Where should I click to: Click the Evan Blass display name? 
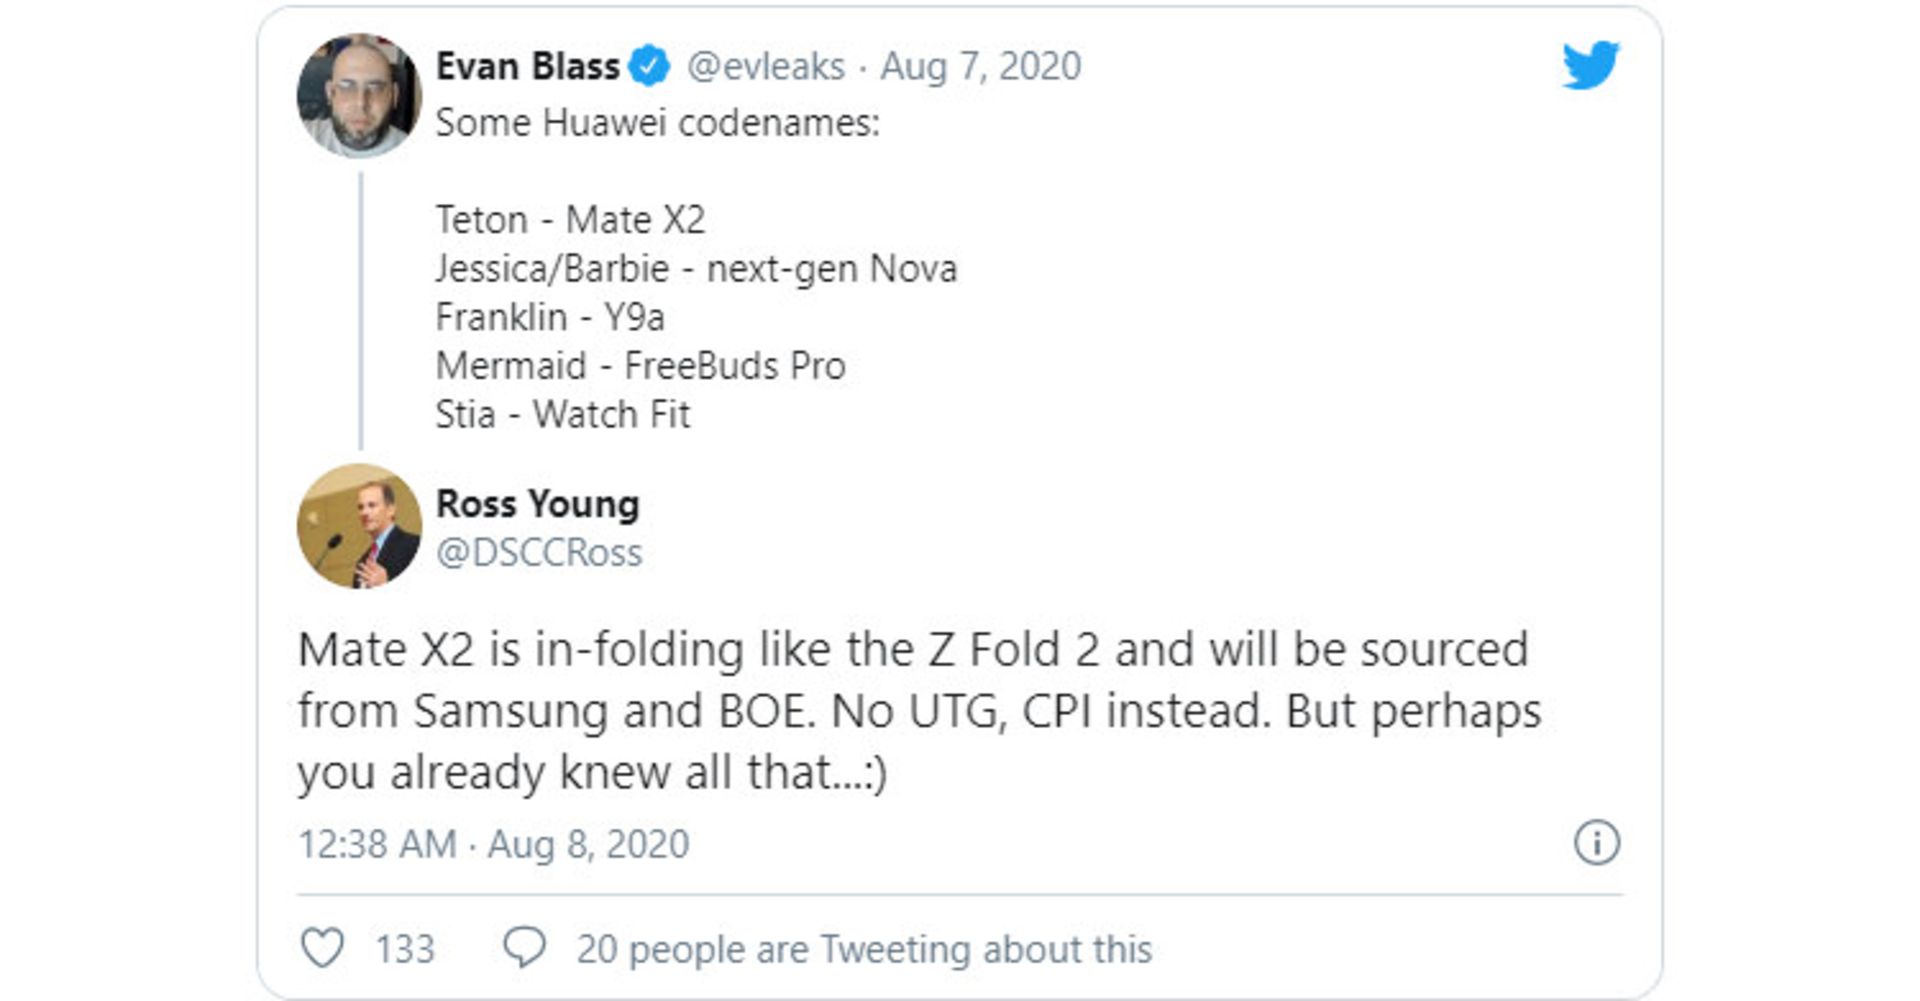(527, 67)
